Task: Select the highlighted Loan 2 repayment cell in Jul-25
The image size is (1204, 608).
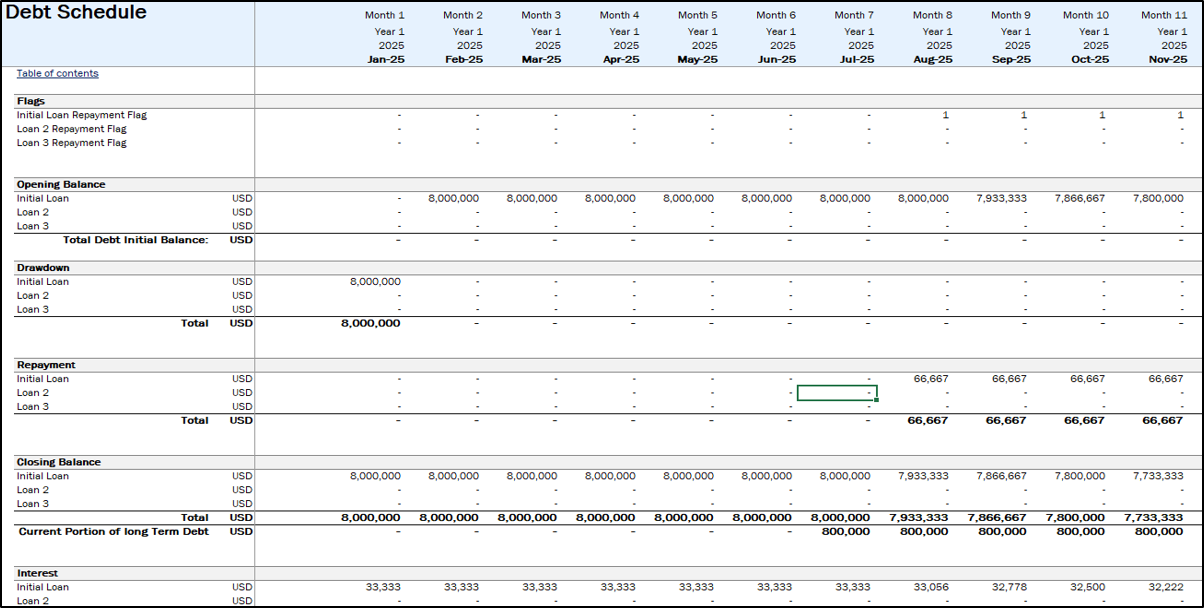Action: pos(837,393)
